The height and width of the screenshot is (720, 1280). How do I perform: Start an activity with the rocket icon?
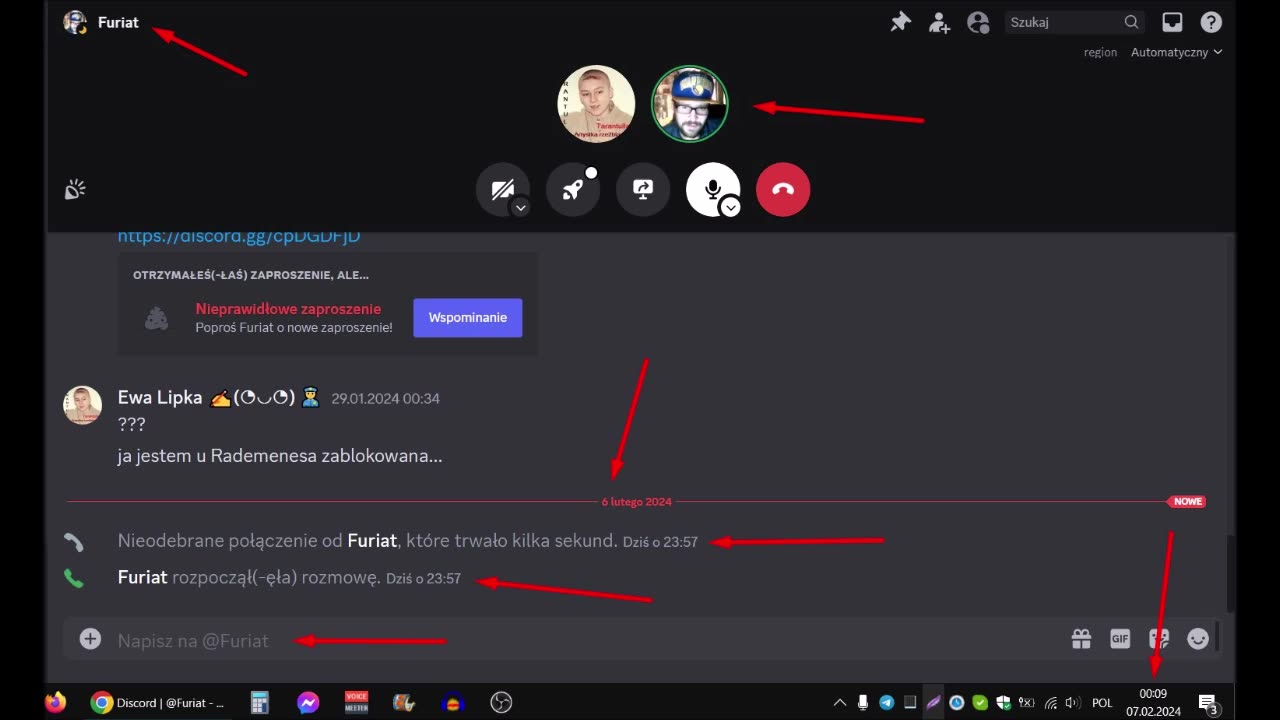tap(573, 189)
